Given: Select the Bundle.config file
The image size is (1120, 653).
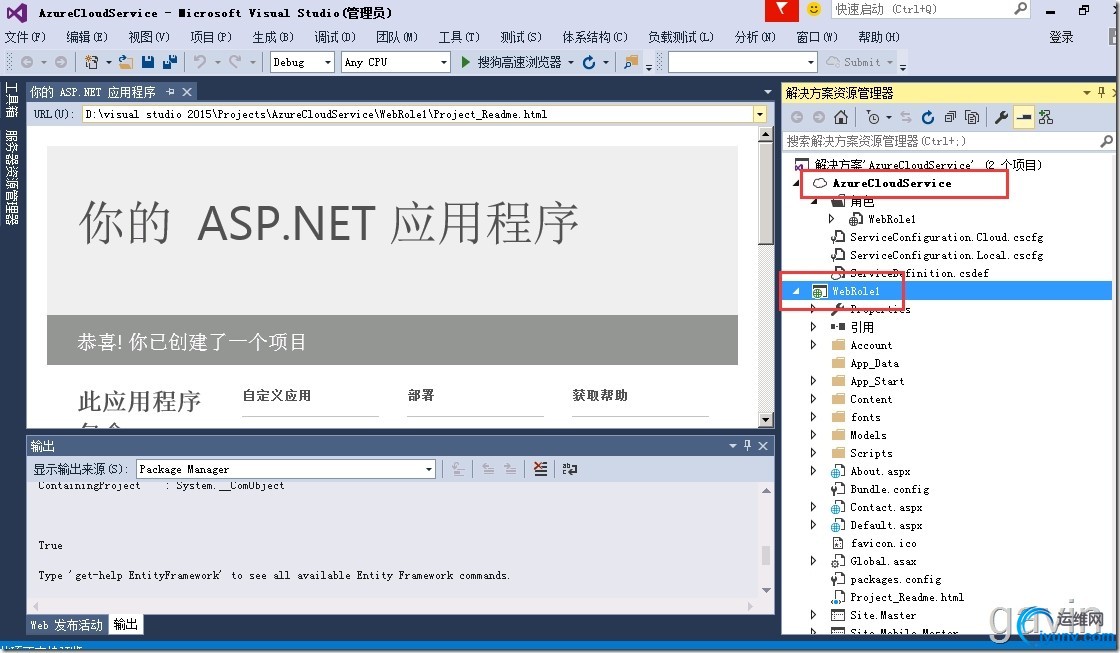Looking at the screenshot, I should pos(890,489).
